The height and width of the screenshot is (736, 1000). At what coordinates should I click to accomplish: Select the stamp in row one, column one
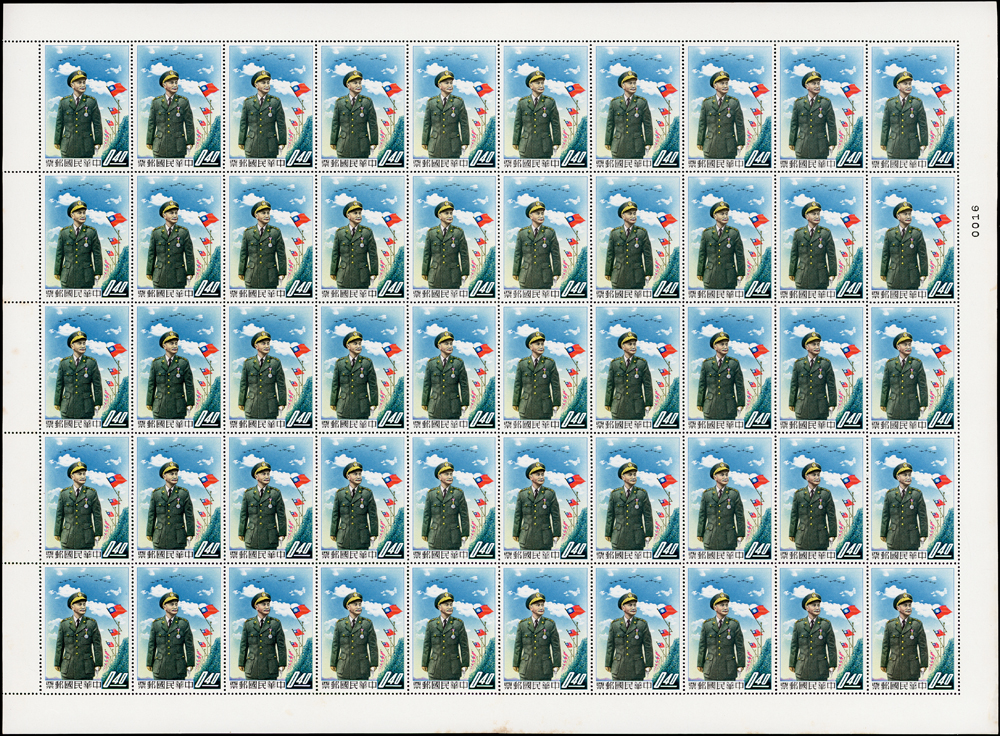click(x=86, y=107)
